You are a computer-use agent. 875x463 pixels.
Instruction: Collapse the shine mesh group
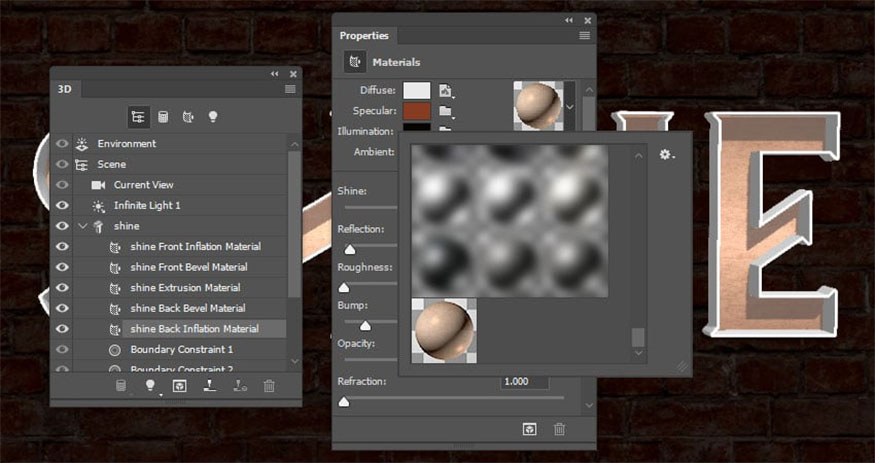(x=82, y=226)
